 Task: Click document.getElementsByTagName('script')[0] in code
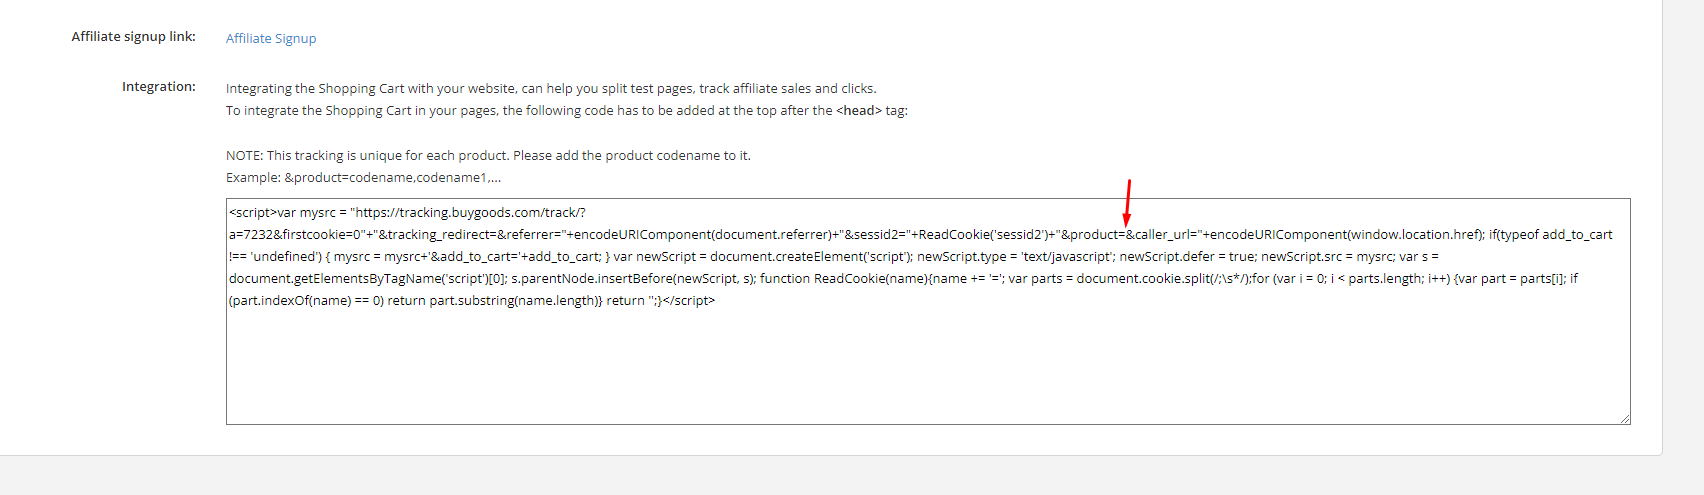coord(368,279)
